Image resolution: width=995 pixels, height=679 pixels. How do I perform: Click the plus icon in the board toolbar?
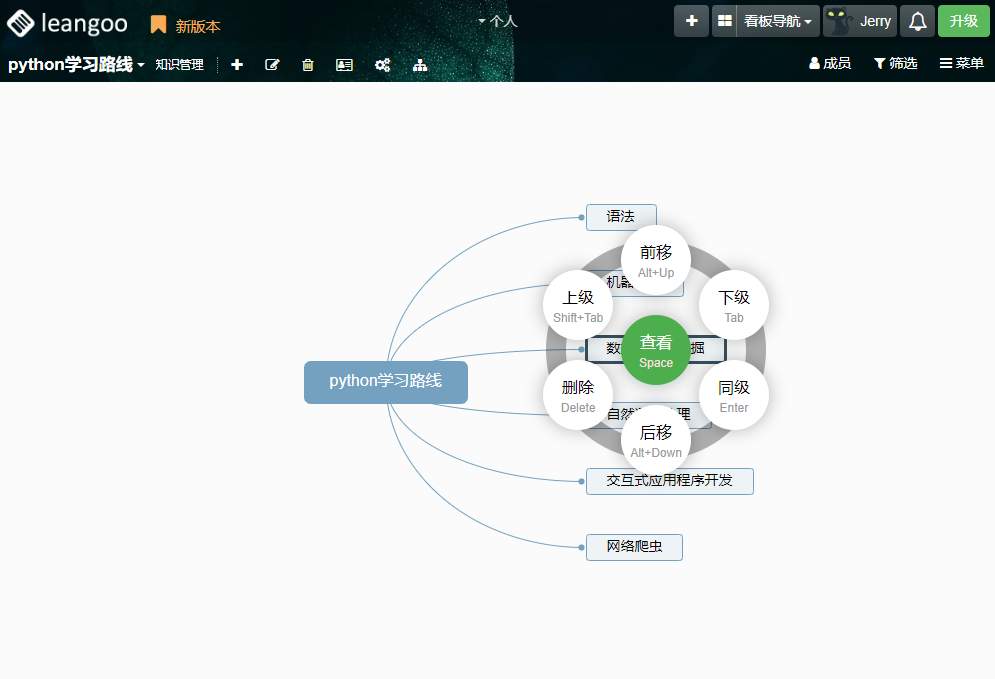tap(237, 65)
